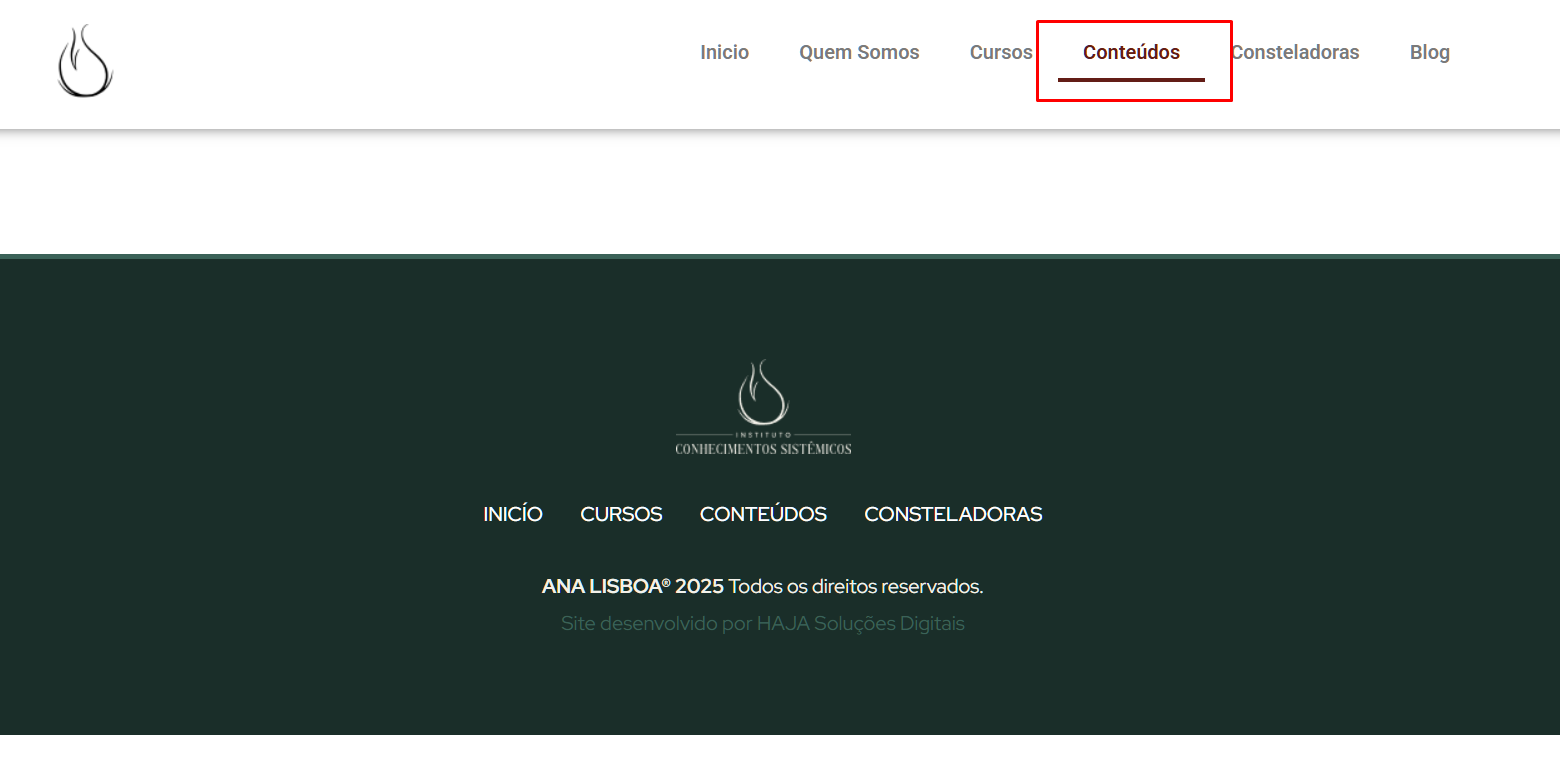Select Cursos in the header navigation
The width and height of the screenshot is (1560, 758).
click(1000, 52)
